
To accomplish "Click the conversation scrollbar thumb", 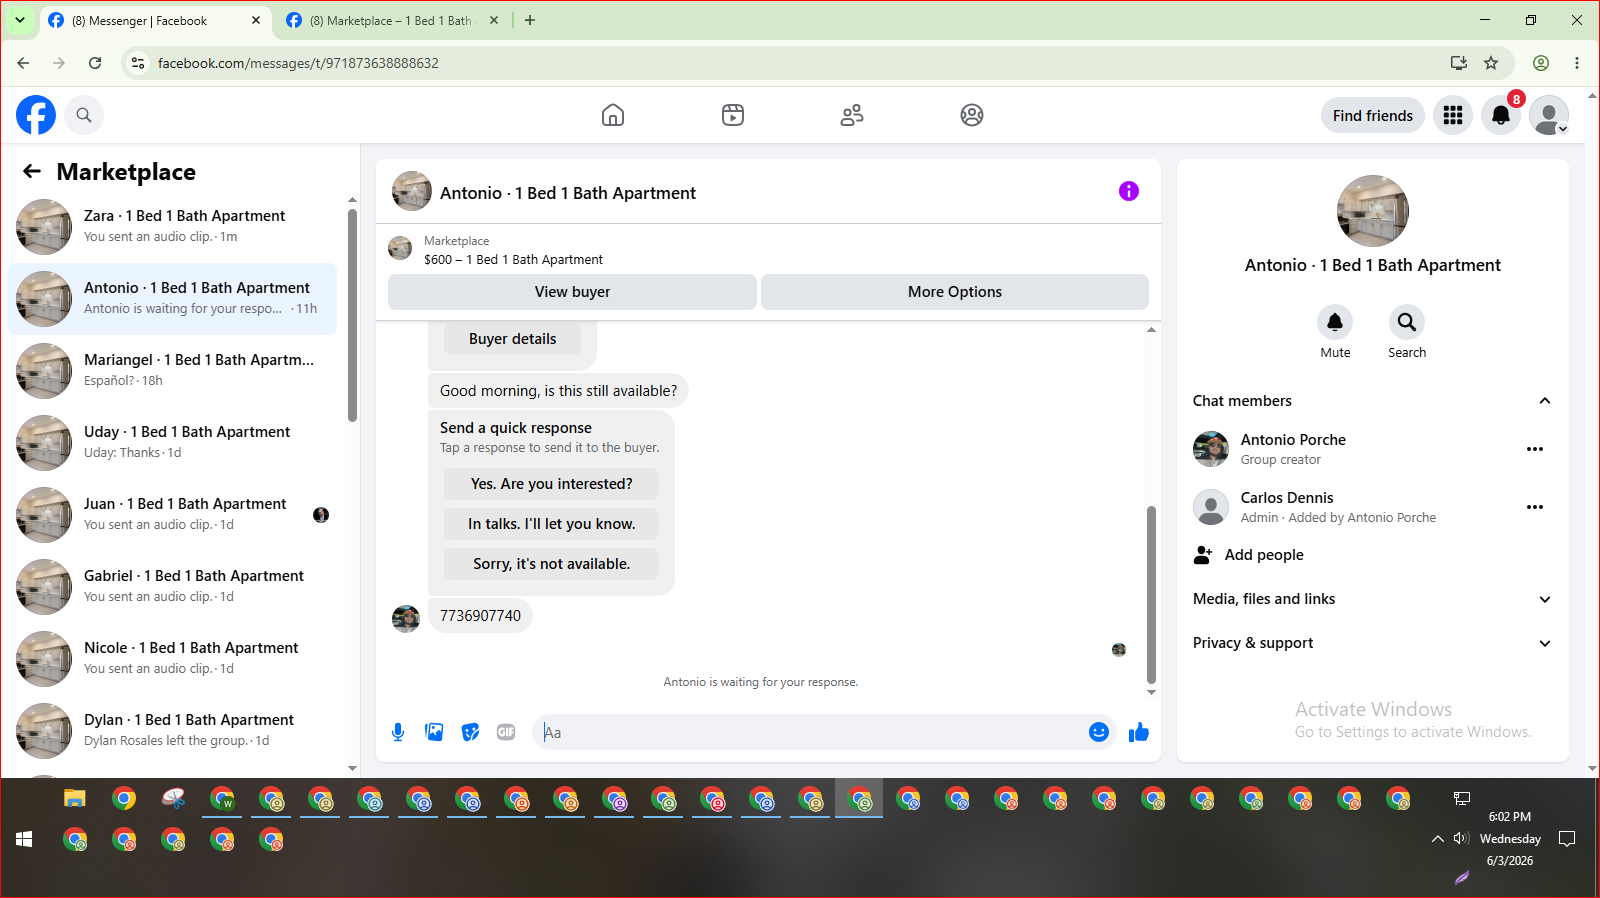I will pyautogui.click(x=1151, y=594).
